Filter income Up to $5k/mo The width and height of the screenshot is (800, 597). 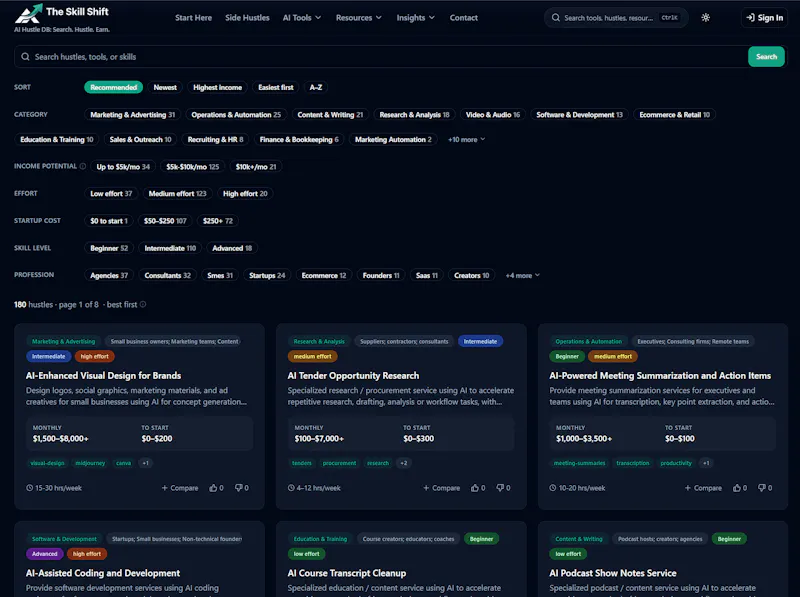click(x=123, y=167)
